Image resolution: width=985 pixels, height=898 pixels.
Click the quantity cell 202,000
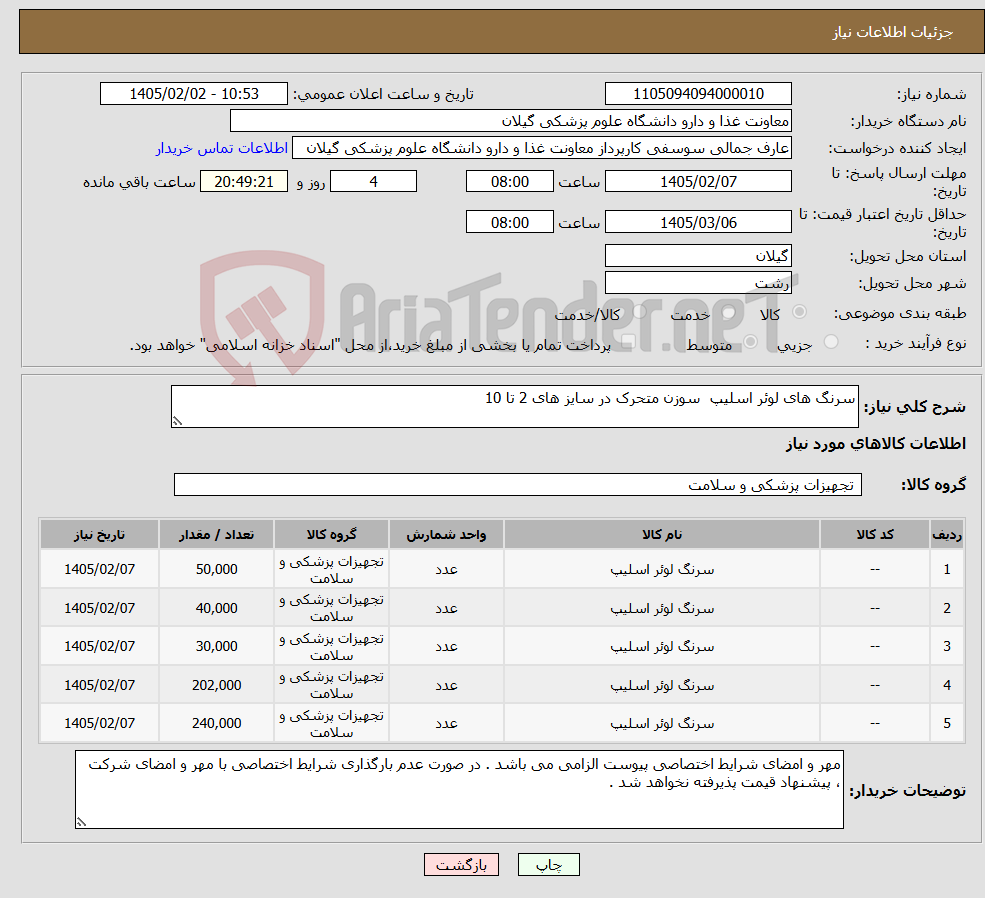click(216, 685)
